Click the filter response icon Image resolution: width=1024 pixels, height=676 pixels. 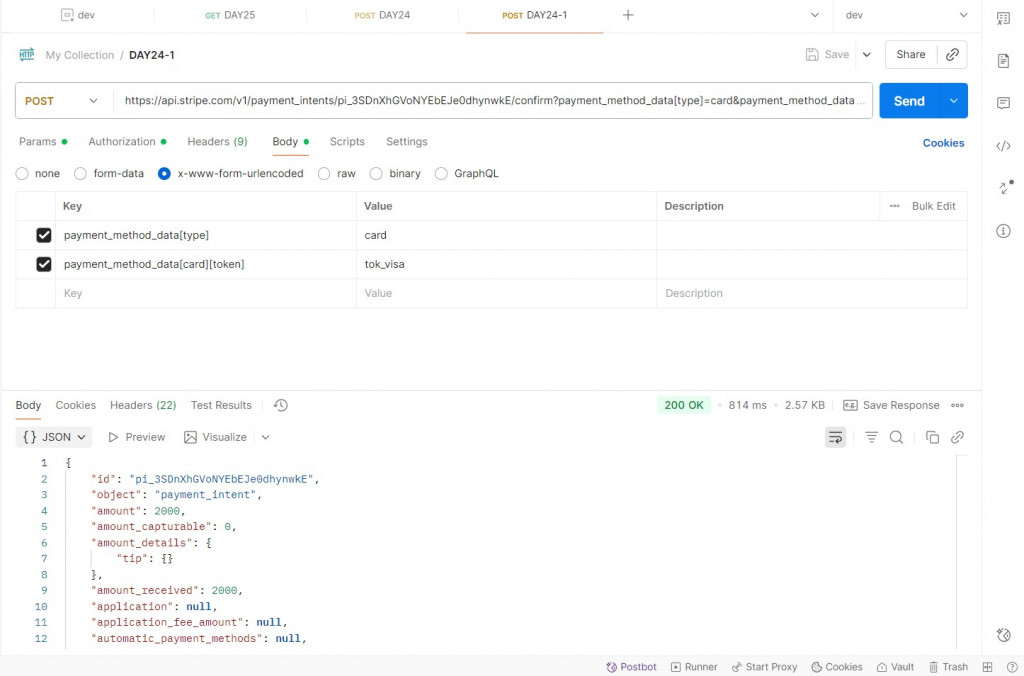point(871,437)
